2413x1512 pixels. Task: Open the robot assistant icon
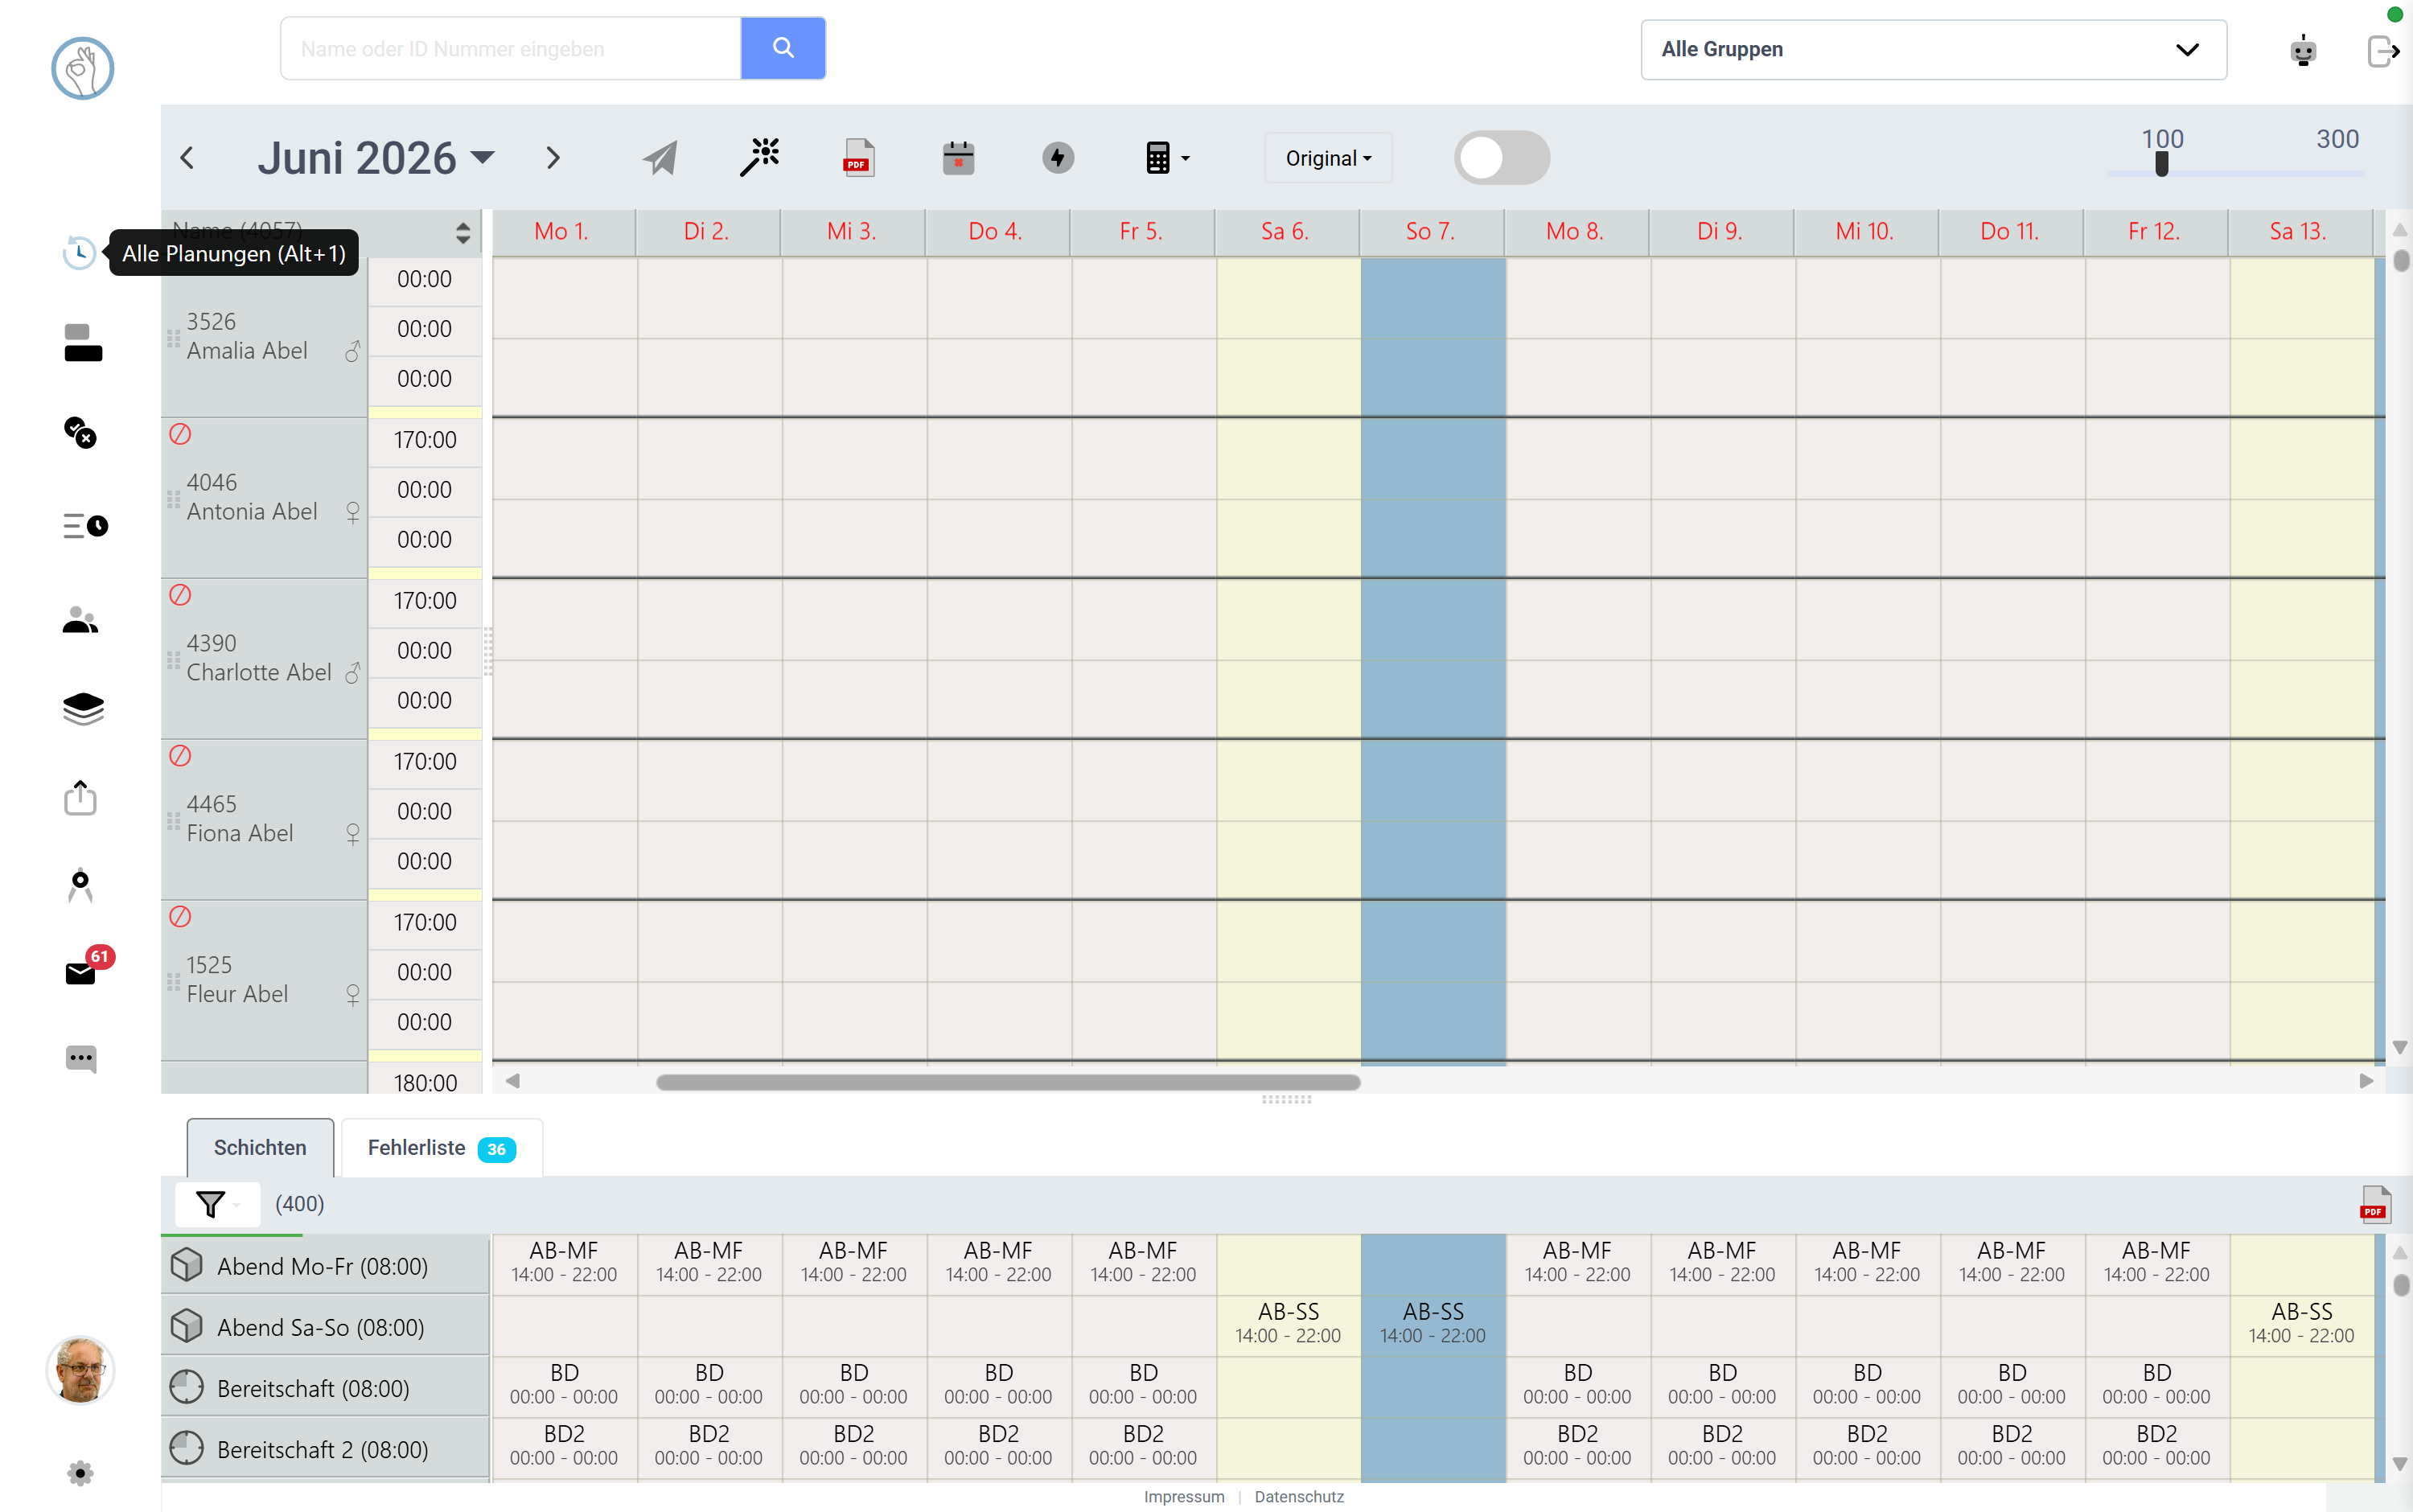[x=2303, y=50]
